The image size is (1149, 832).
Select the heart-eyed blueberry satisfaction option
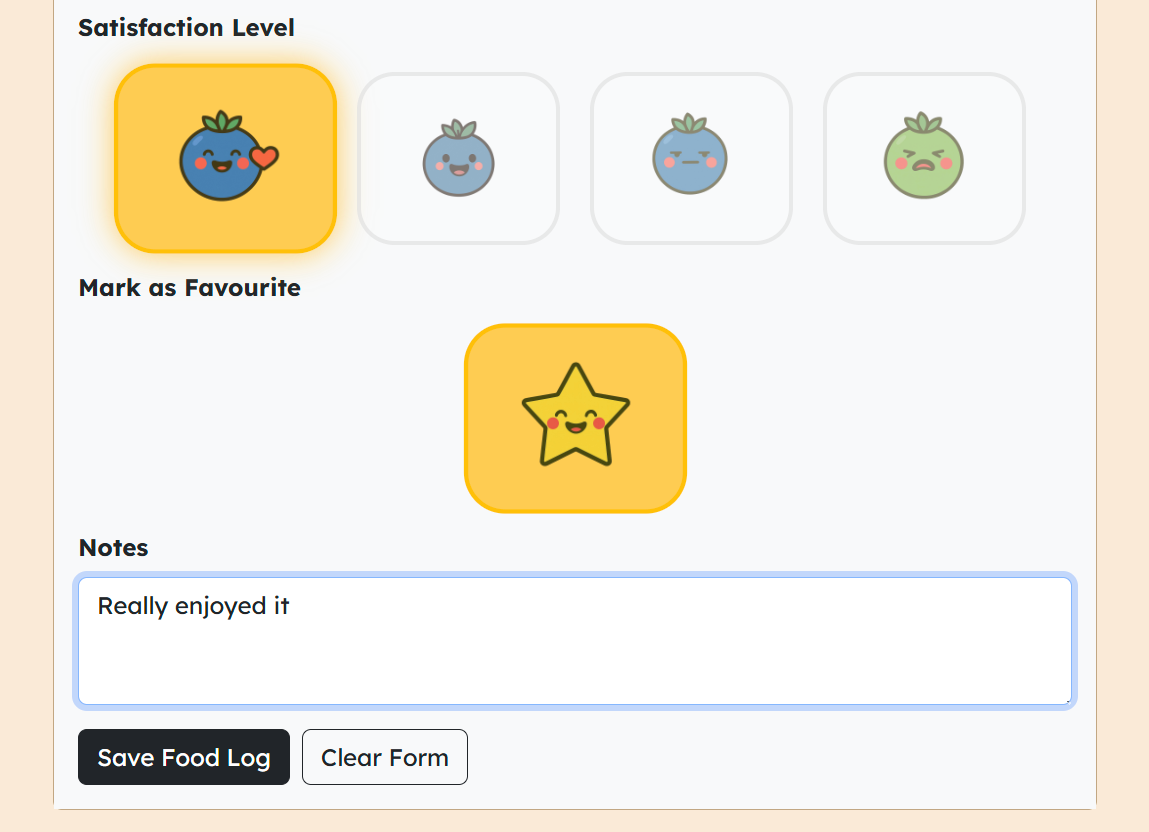[226, 158]
